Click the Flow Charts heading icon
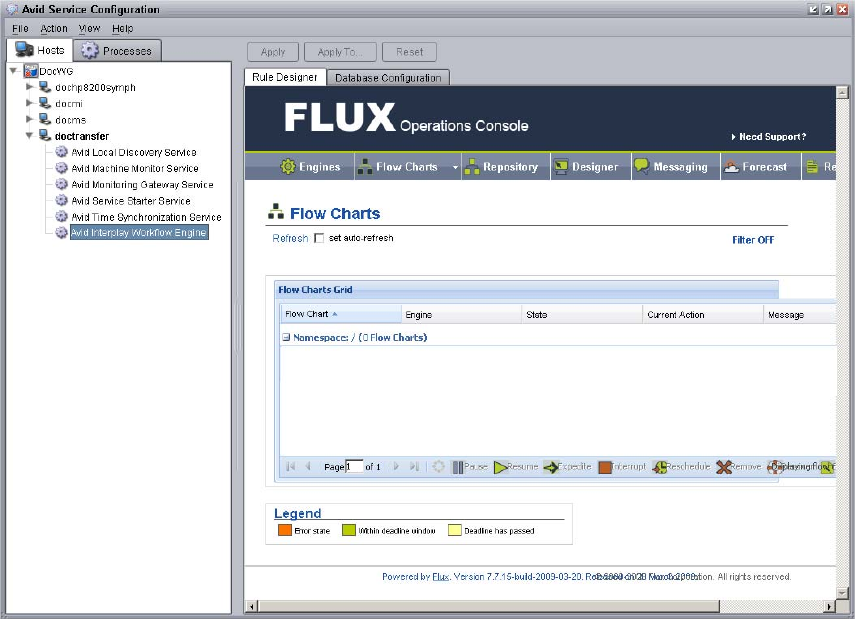 tap(276, 212)
